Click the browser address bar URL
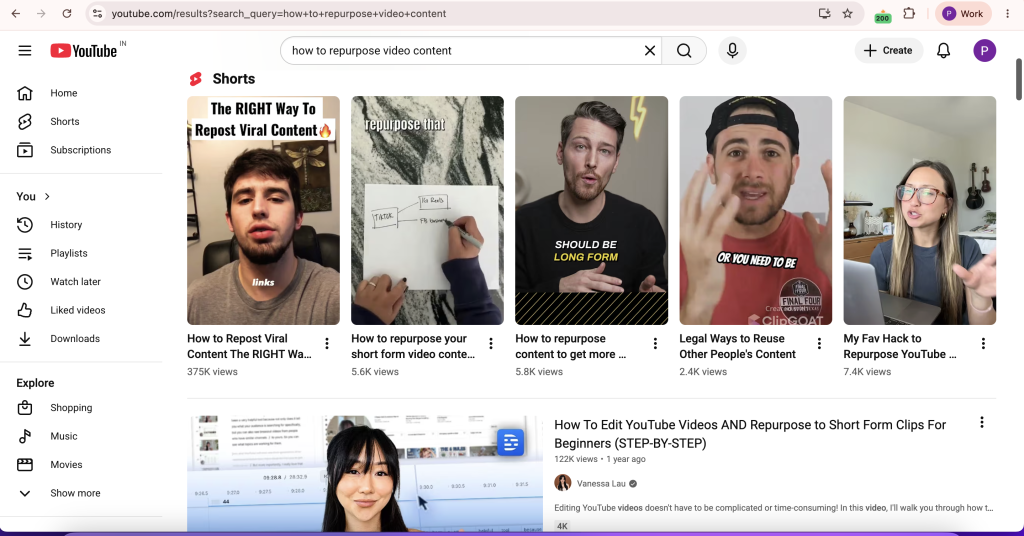Viewport: 1024px width, 536px height. point(279,14)
